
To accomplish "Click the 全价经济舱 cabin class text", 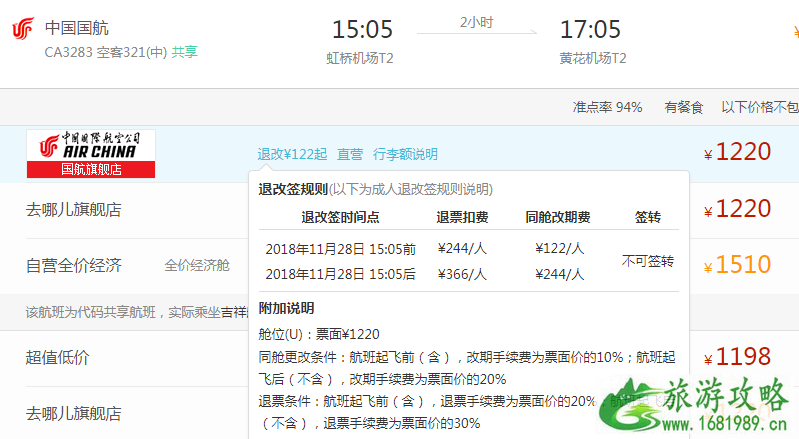I will point(197,265).
